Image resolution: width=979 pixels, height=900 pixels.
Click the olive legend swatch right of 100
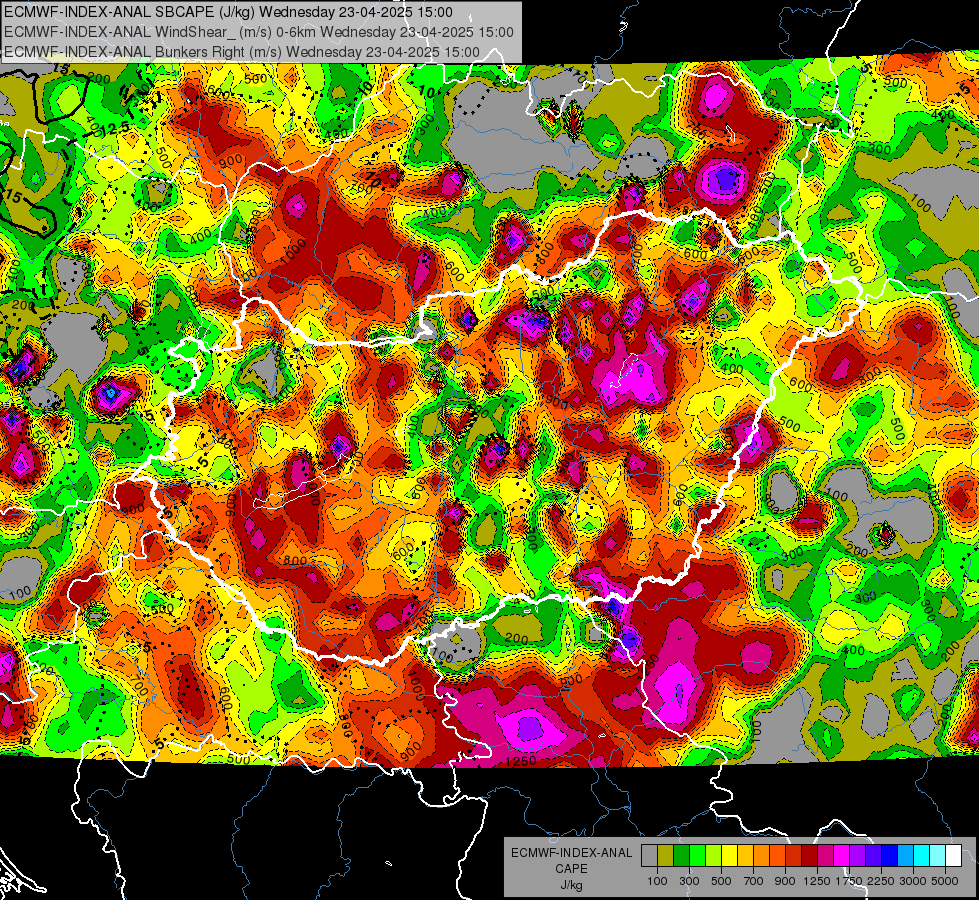[666, 856]
